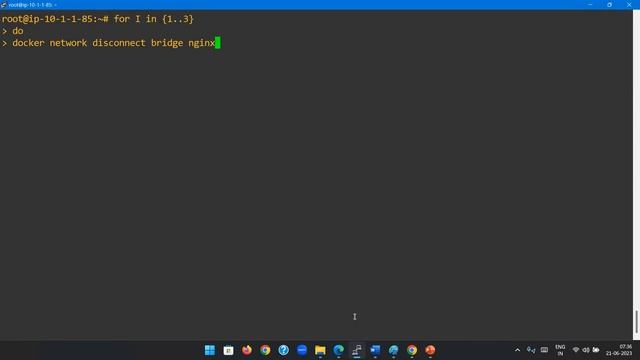Open the clock and date 21-06-2023
640x360 pixels.
pos(619,350)
